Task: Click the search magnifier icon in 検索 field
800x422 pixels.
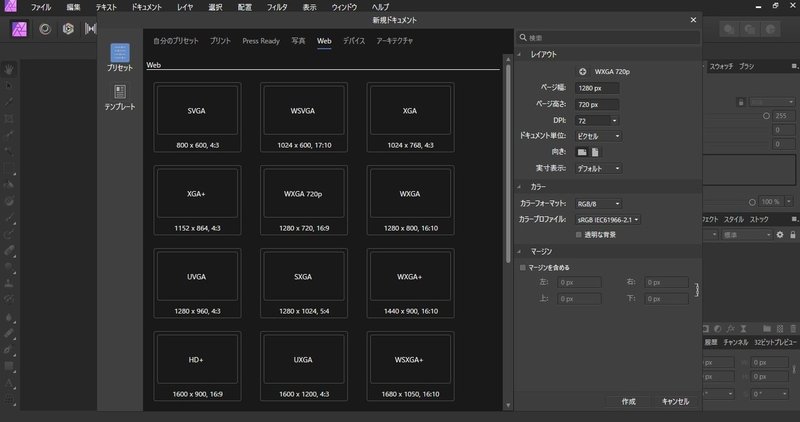Action: [x=523, y=37]
